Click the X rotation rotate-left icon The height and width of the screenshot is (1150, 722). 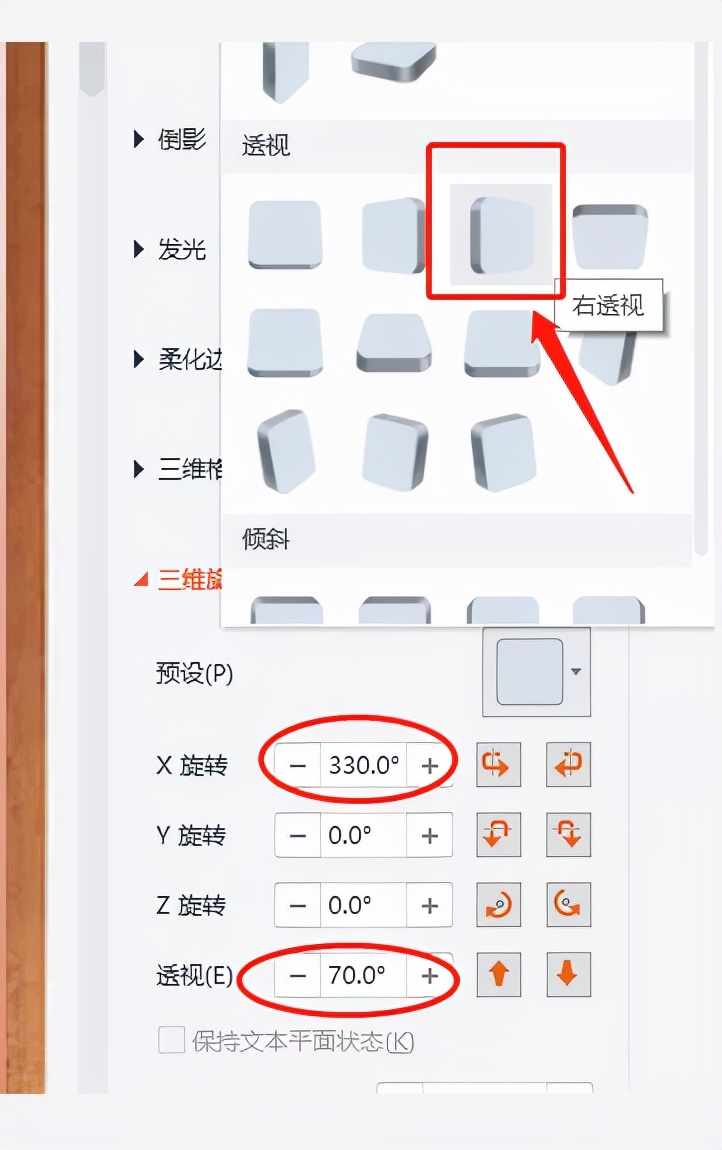coord(498,764)
